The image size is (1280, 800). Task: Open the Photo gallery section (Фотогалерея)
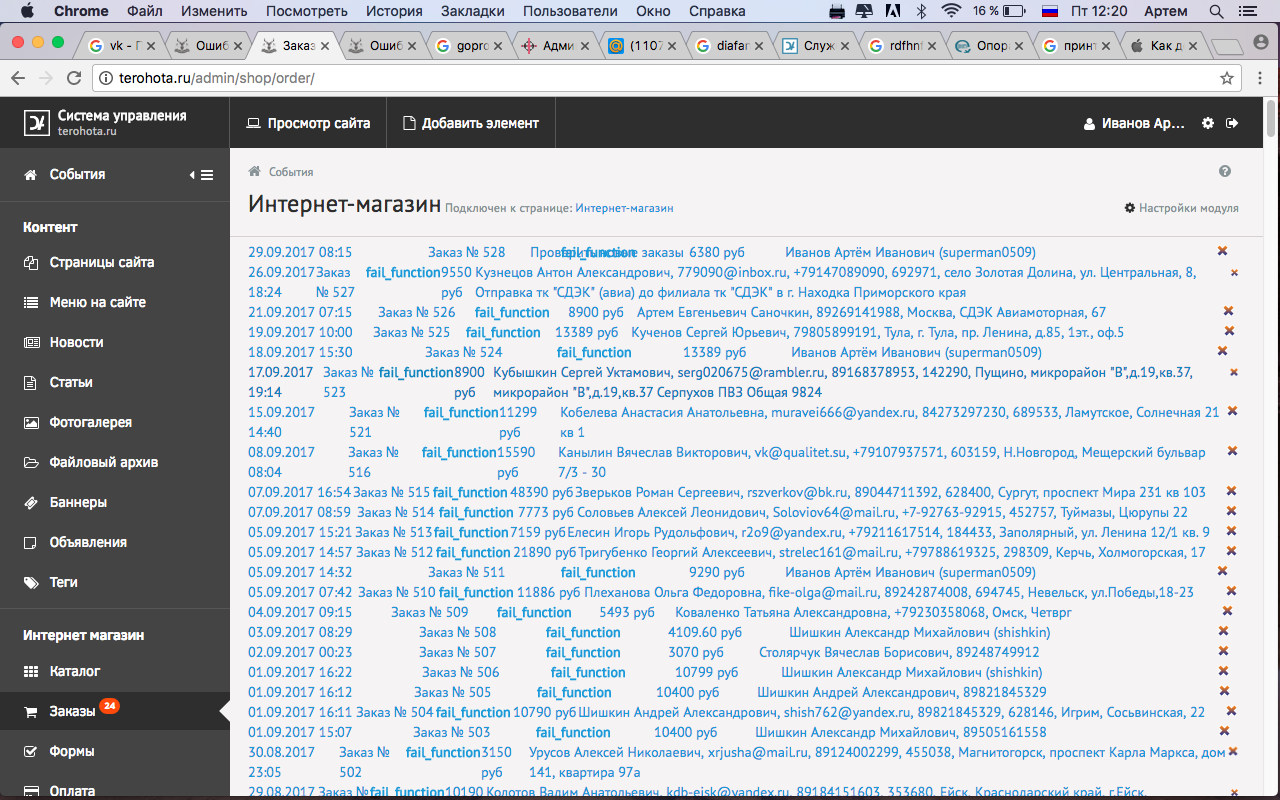[90, 422]
